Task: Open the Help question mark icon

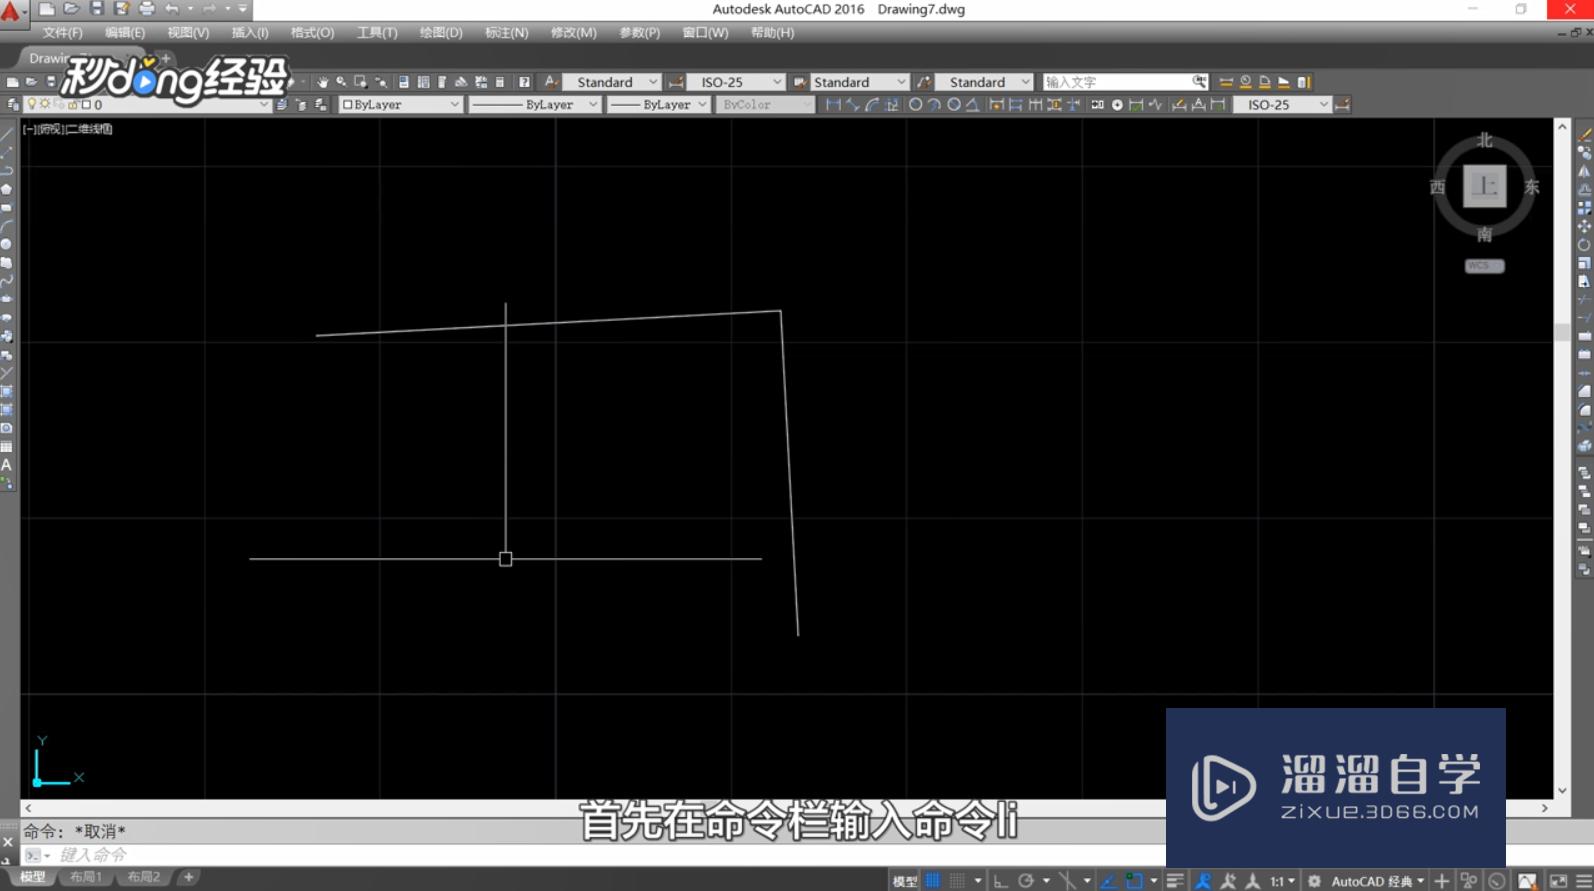Action: [x=524, y=82]
